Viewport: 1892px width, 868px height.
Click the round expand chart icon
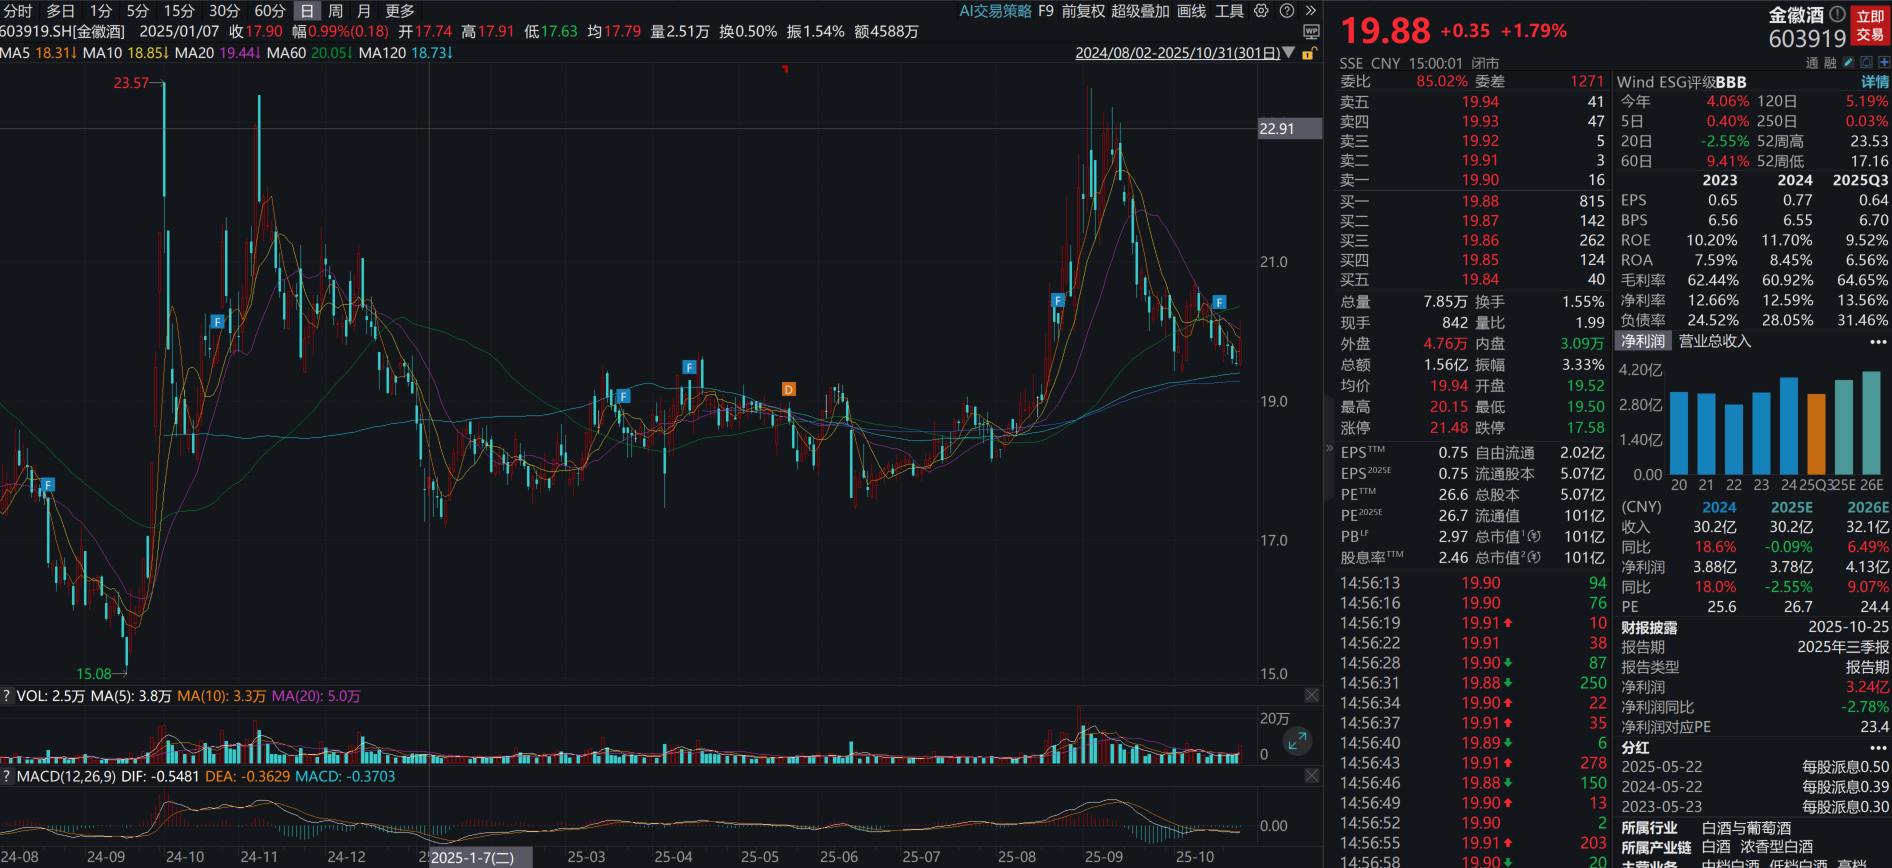[1297, 741]
